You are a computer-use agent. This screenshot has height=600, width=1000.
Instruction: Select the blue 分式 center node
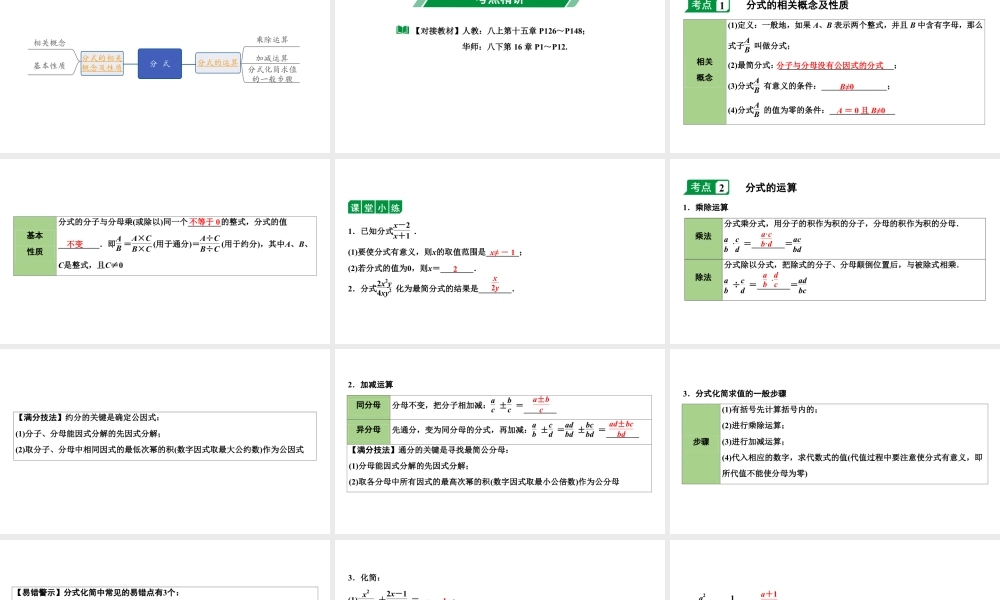160,63
